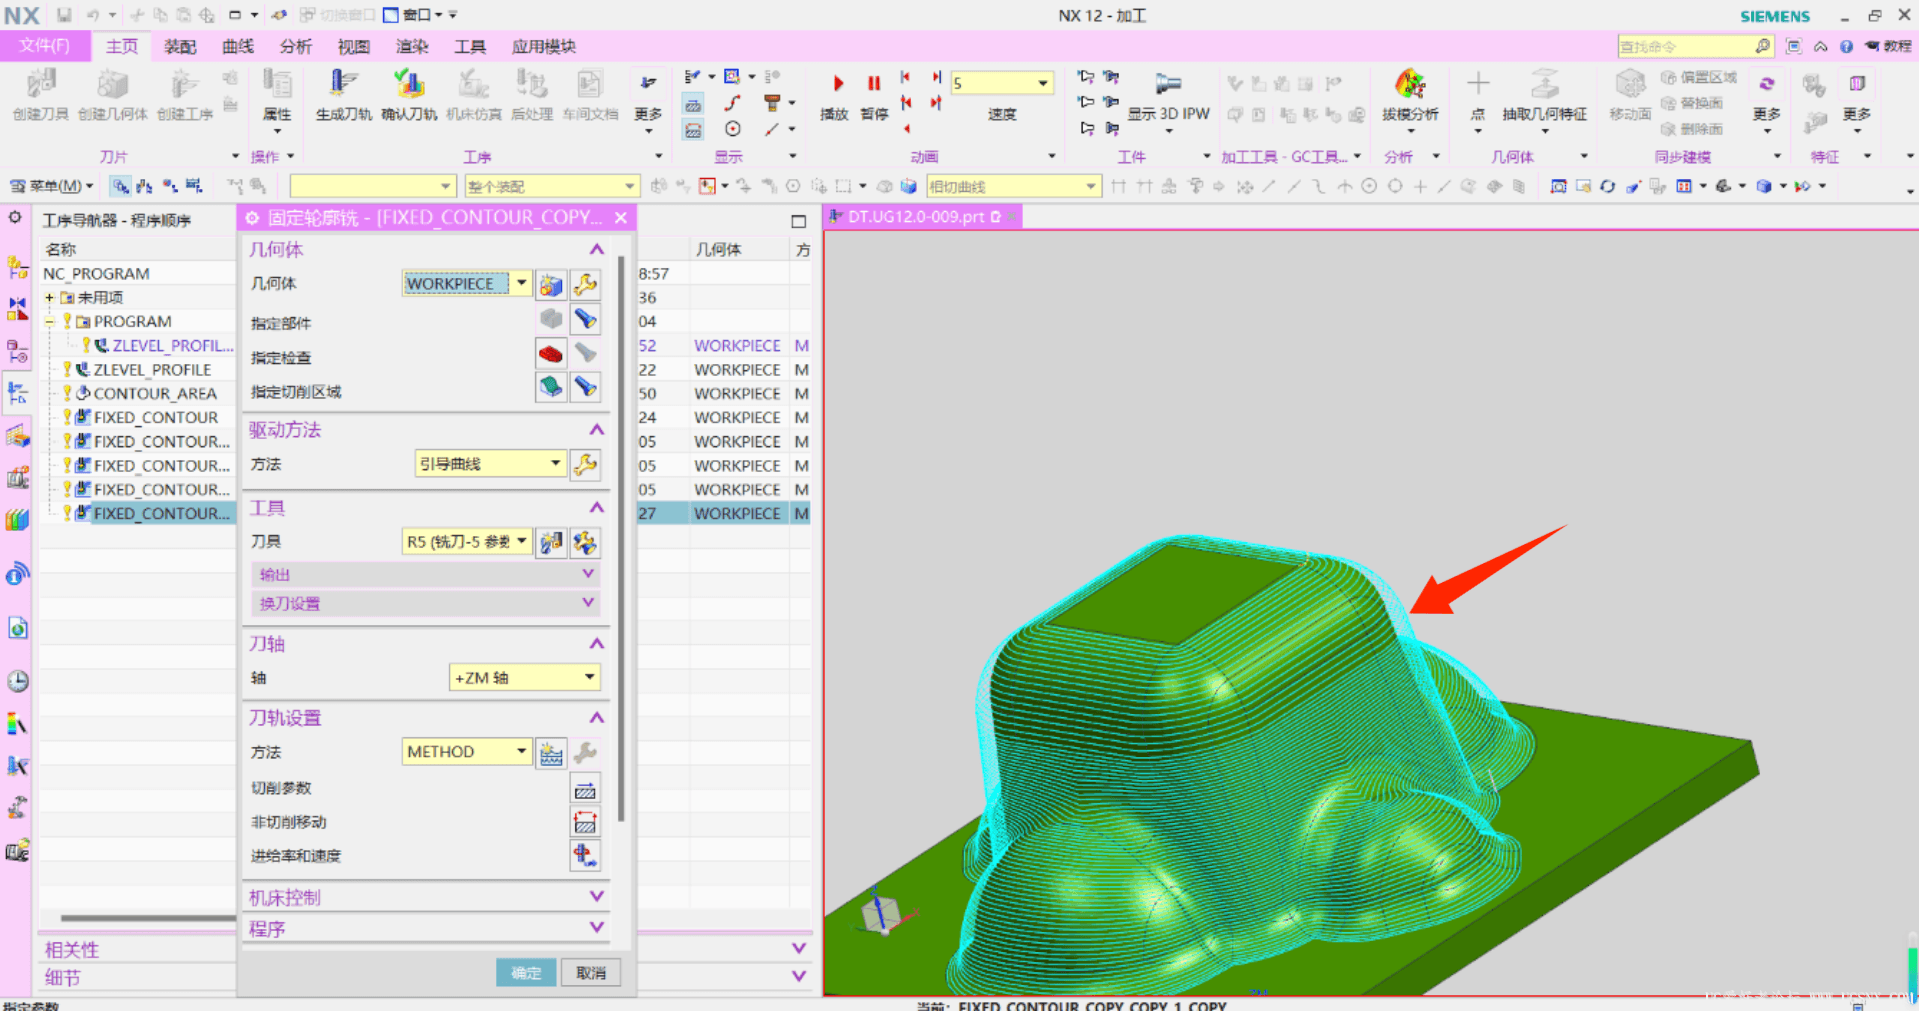The image size is (1919, 1011).
Task: Open Cutting Parameters (切削参数) icon
Action: (x=586, y=789)
